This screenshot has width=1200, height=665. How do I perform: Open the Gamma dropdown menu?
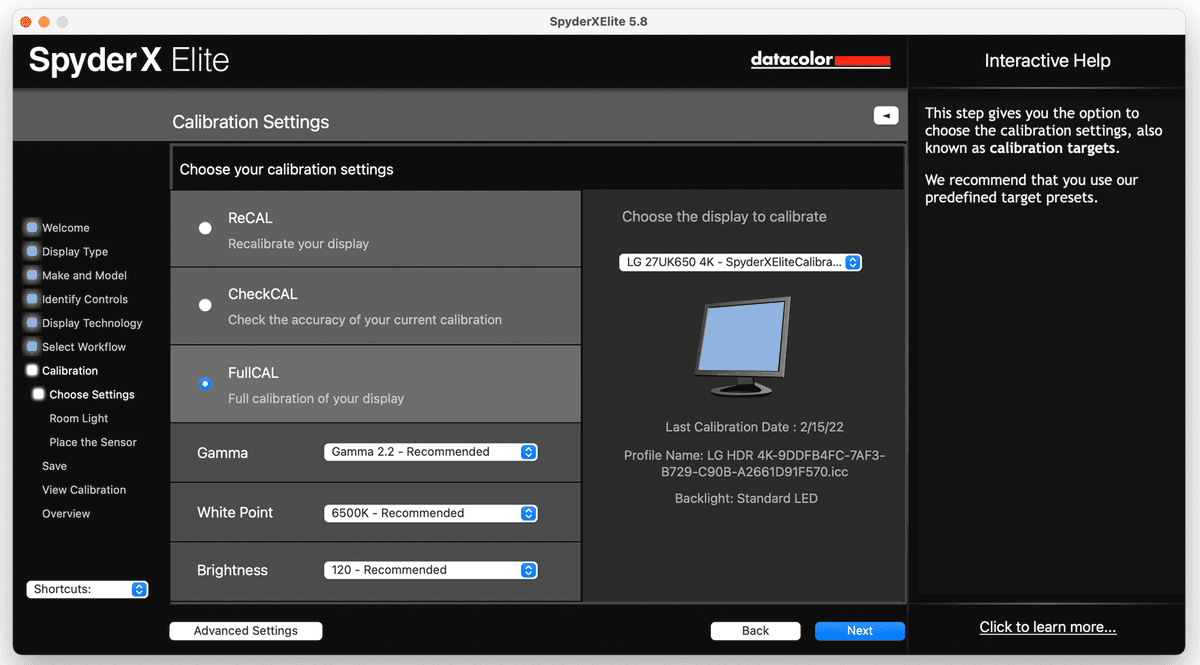430,451
